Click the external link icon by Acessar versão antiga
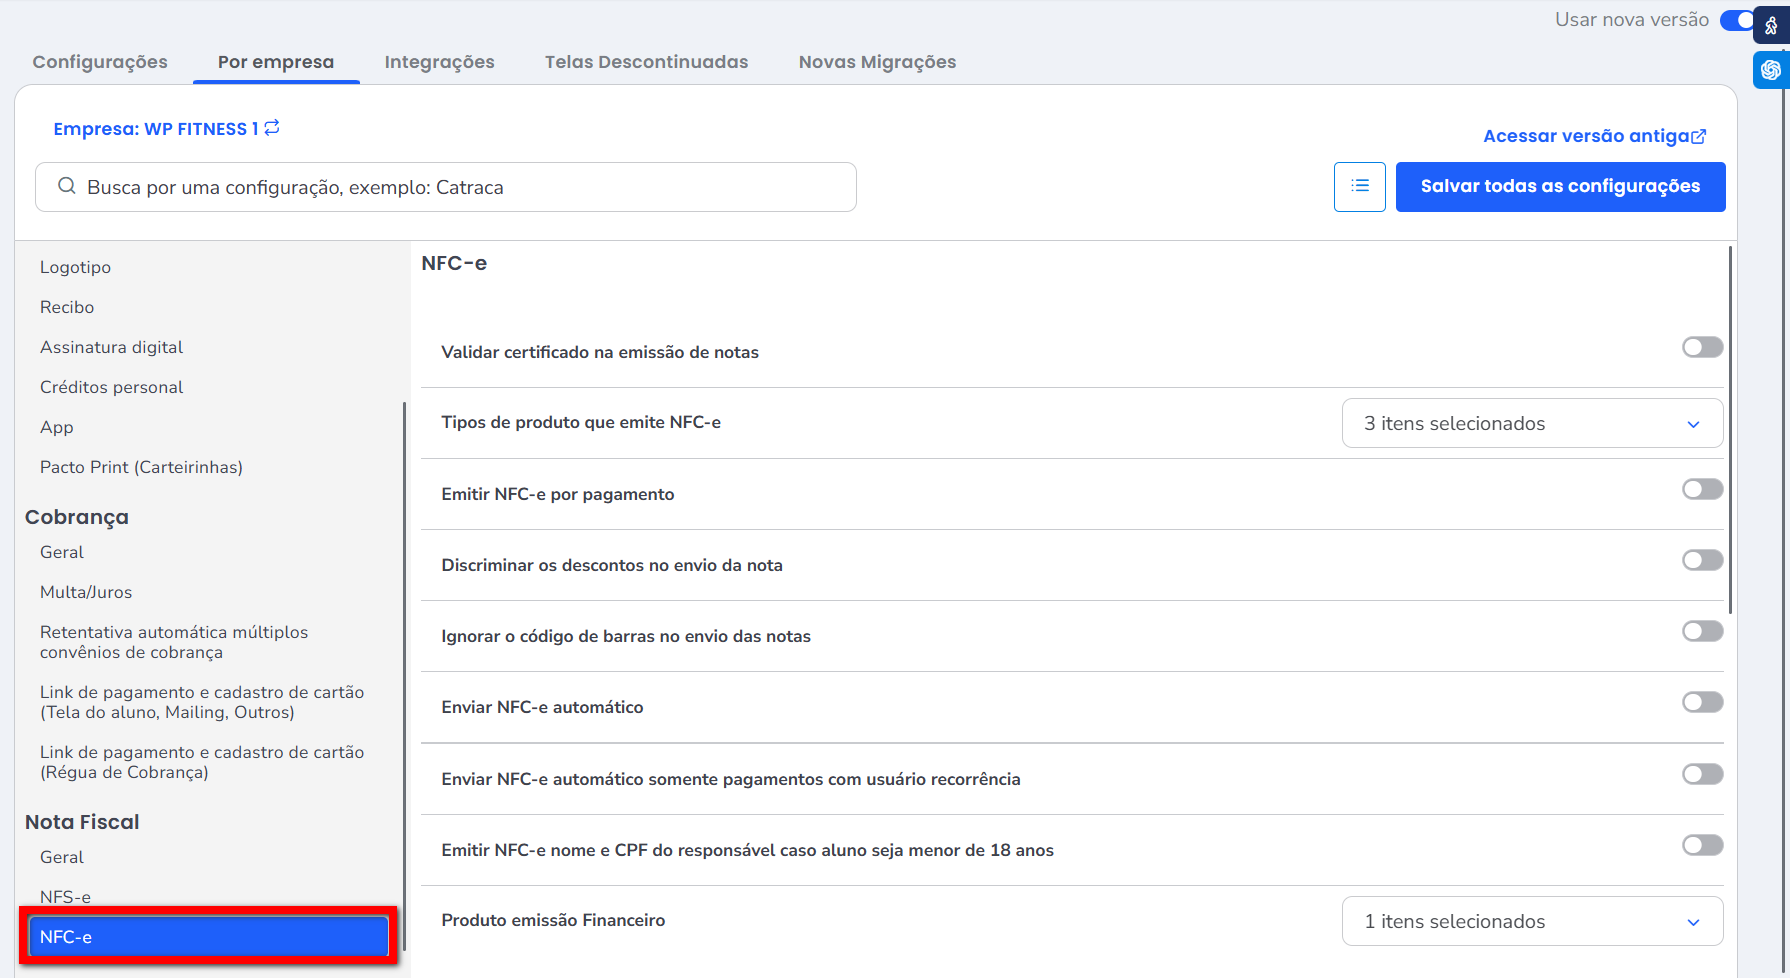Image resolution: width=1790 pixels, height=978 pixels. click(x=1699, y=137)
